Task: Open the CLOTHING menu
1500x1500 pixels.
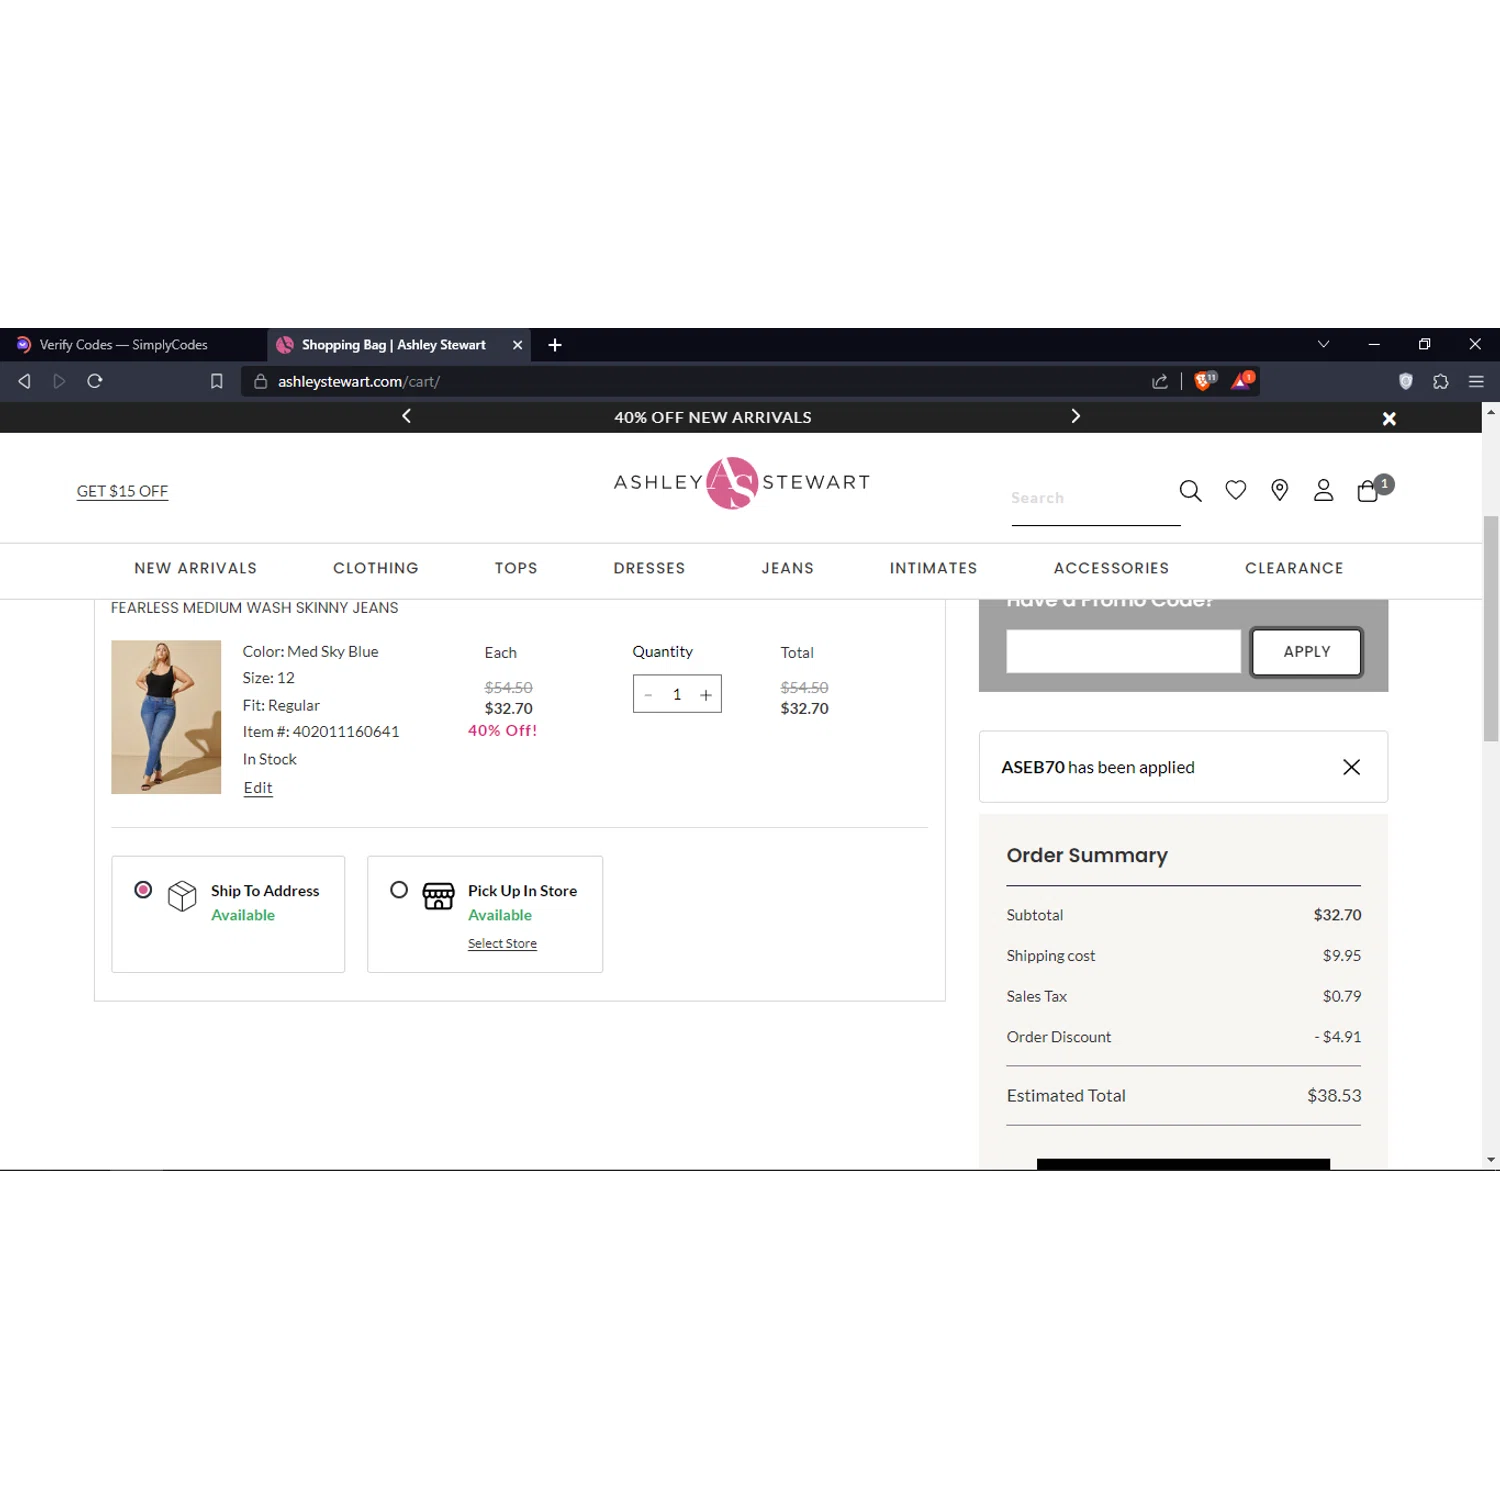Action: (376, 568)
